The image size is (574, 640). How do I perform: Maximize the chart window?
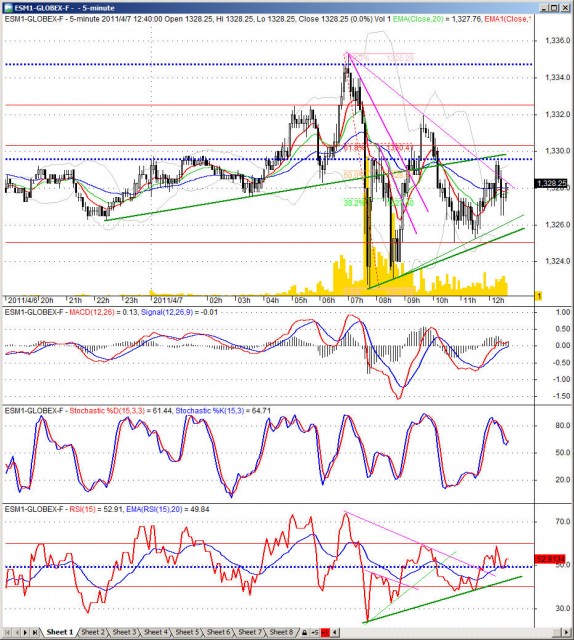tap(554, 7)
